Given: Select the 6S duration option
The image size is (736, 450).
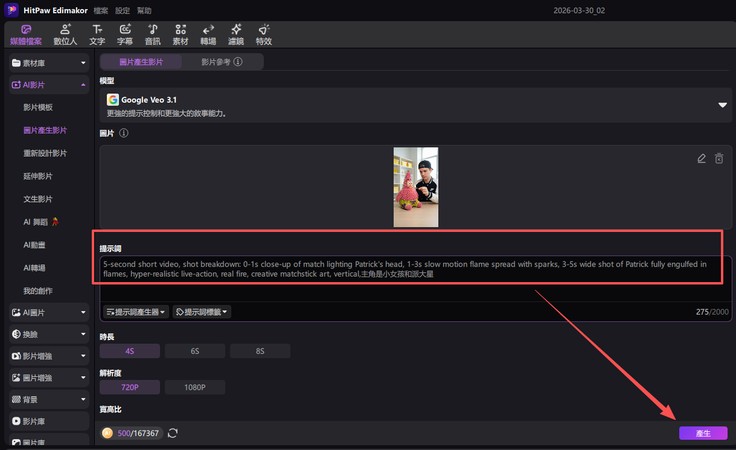Looking at the screenshot, I should 194,351.
